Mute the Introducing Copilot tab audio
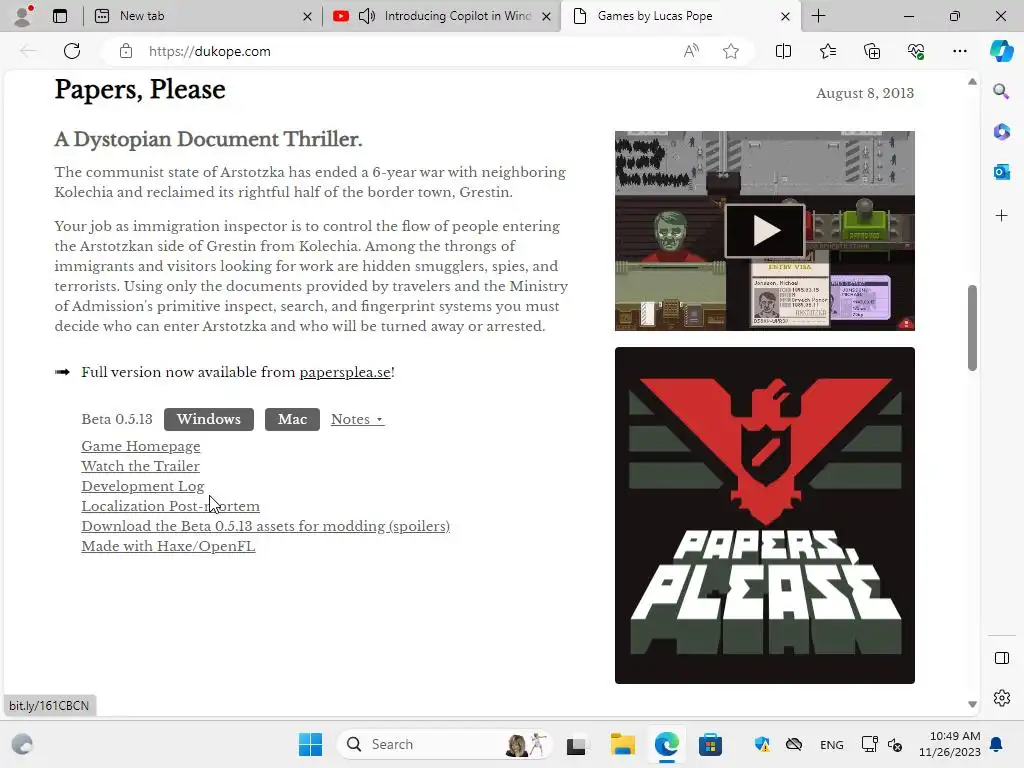Image resolution: width=1024 pixels, height=768 pixels. 367,16
